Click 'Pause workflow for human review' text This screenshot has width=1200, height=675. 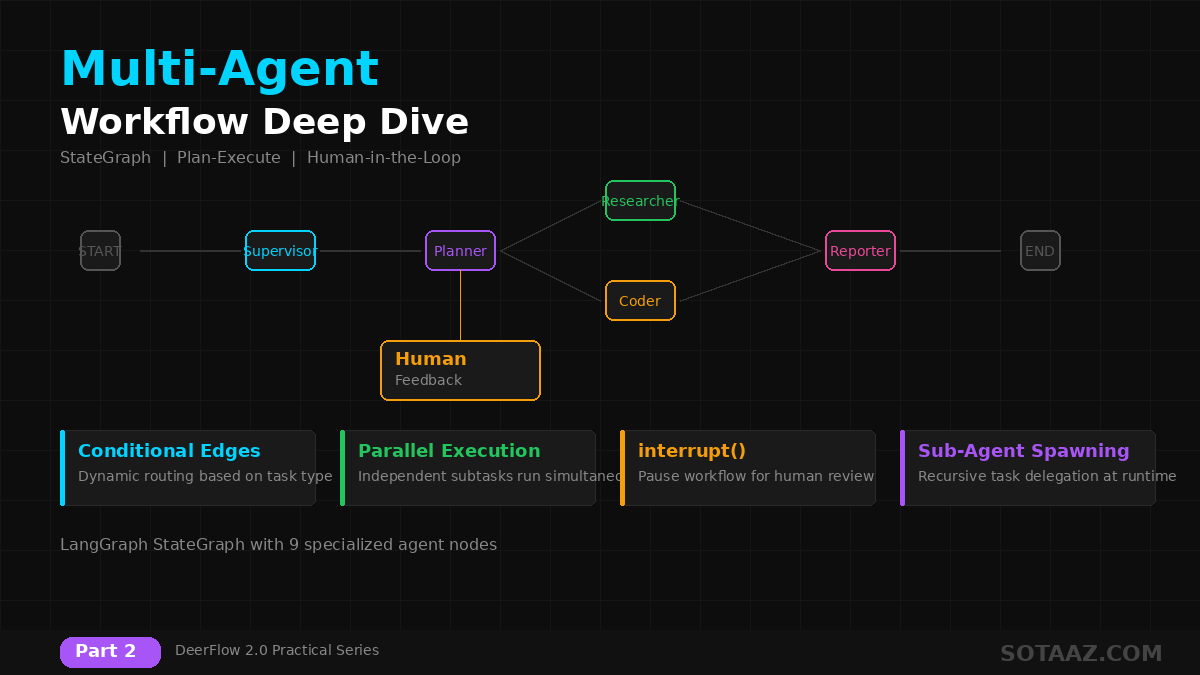756,477
